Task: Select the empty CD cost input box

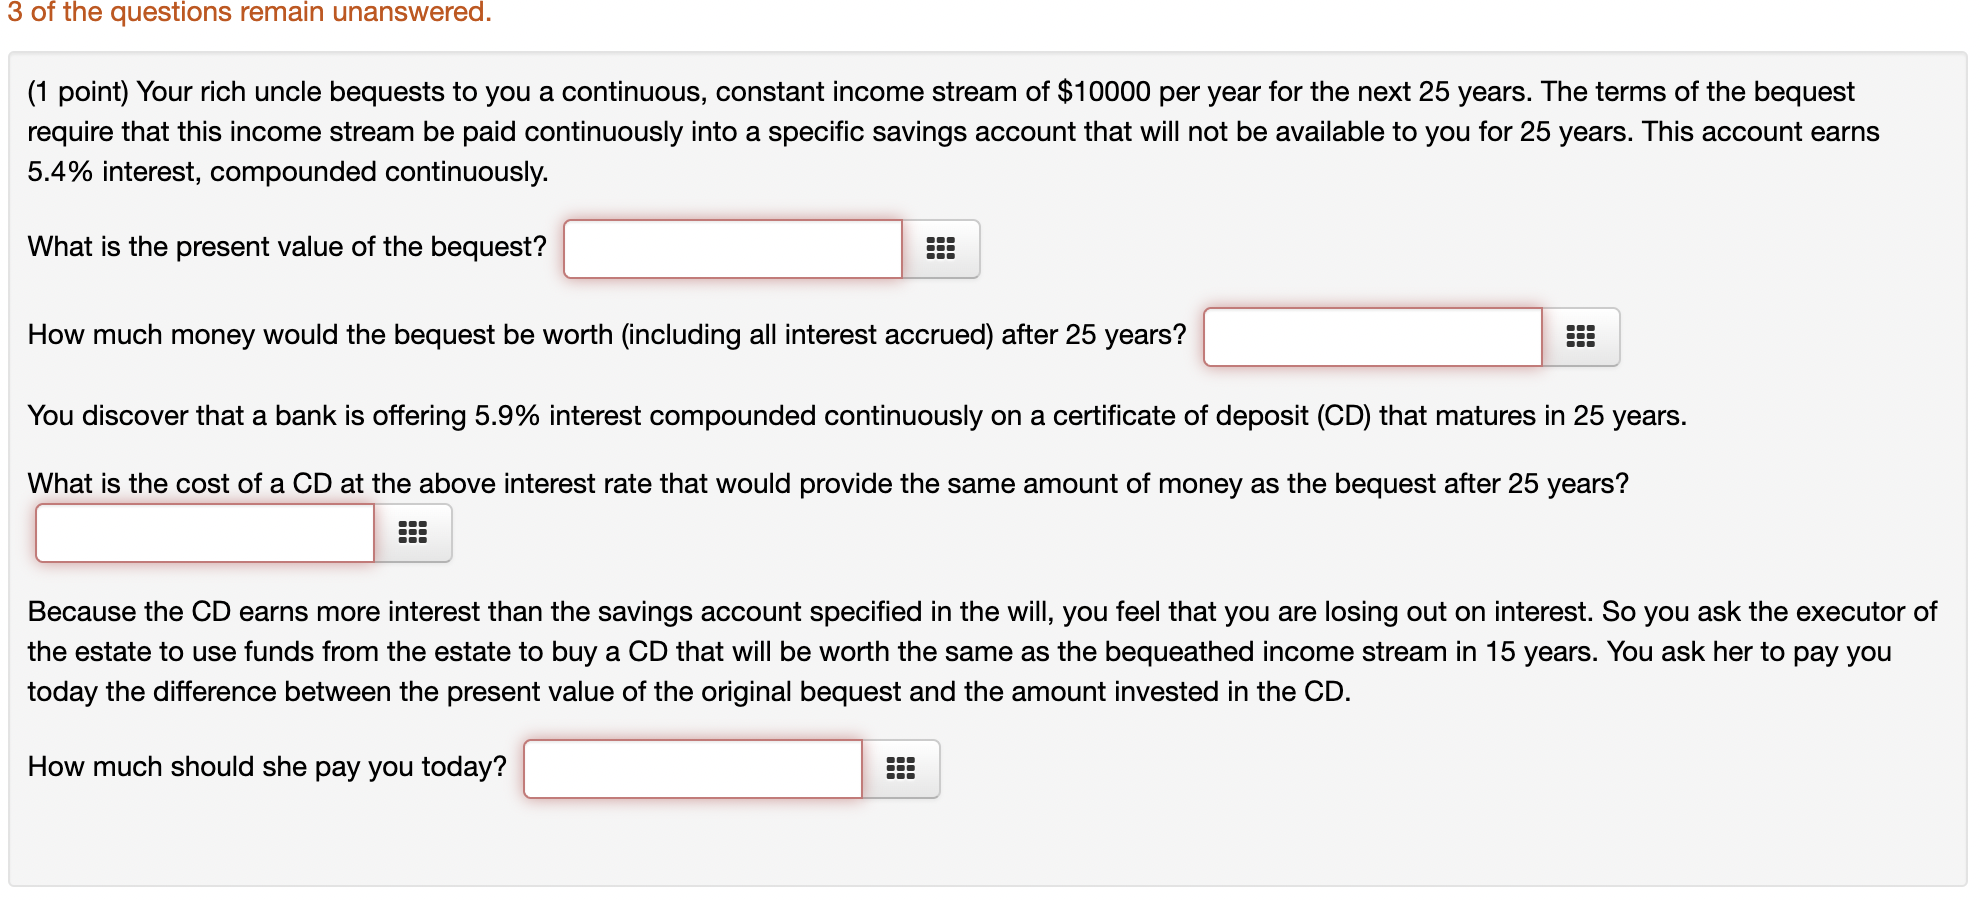Action: pos(204,532)
